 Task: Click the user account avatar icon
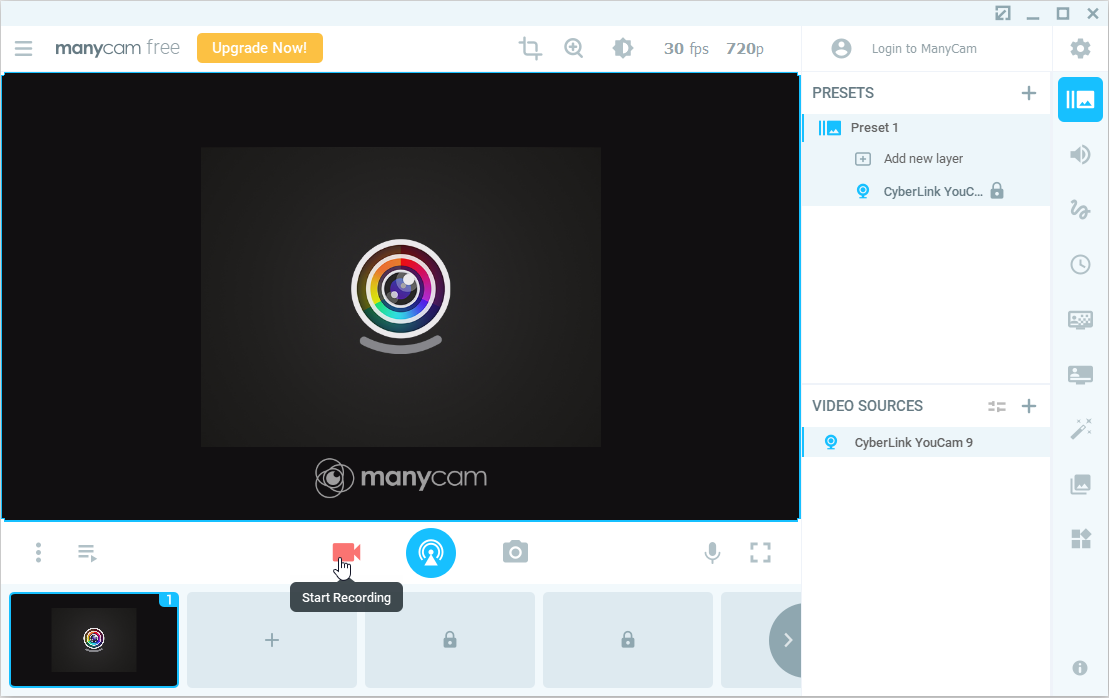841,48
